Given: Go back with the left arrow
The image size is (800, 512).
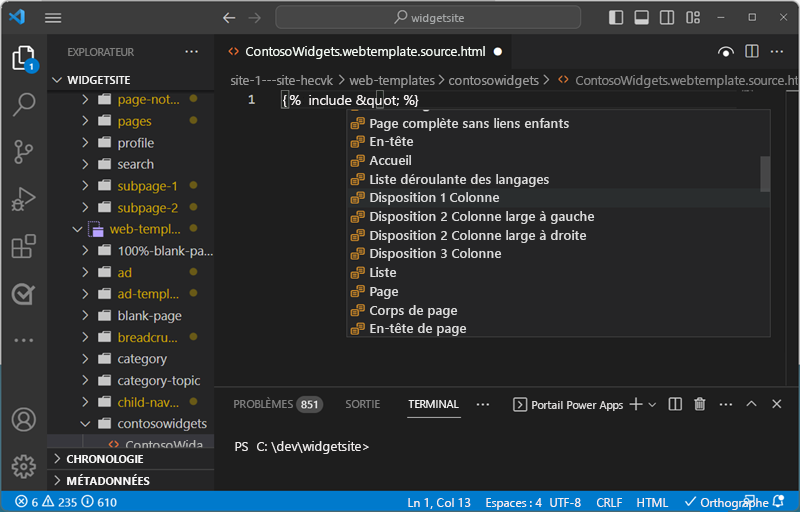Looking at the screenshot, I should point(229,18).
